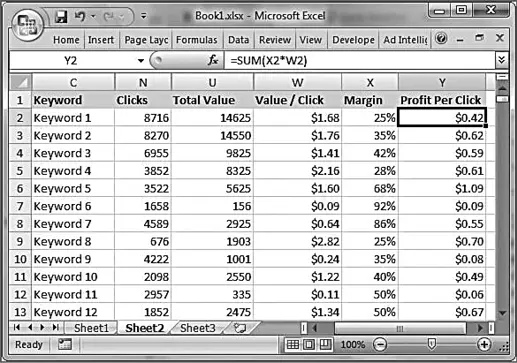Click the zoom slider handle
Screen dimensions: 517x363
coord(431,344)
